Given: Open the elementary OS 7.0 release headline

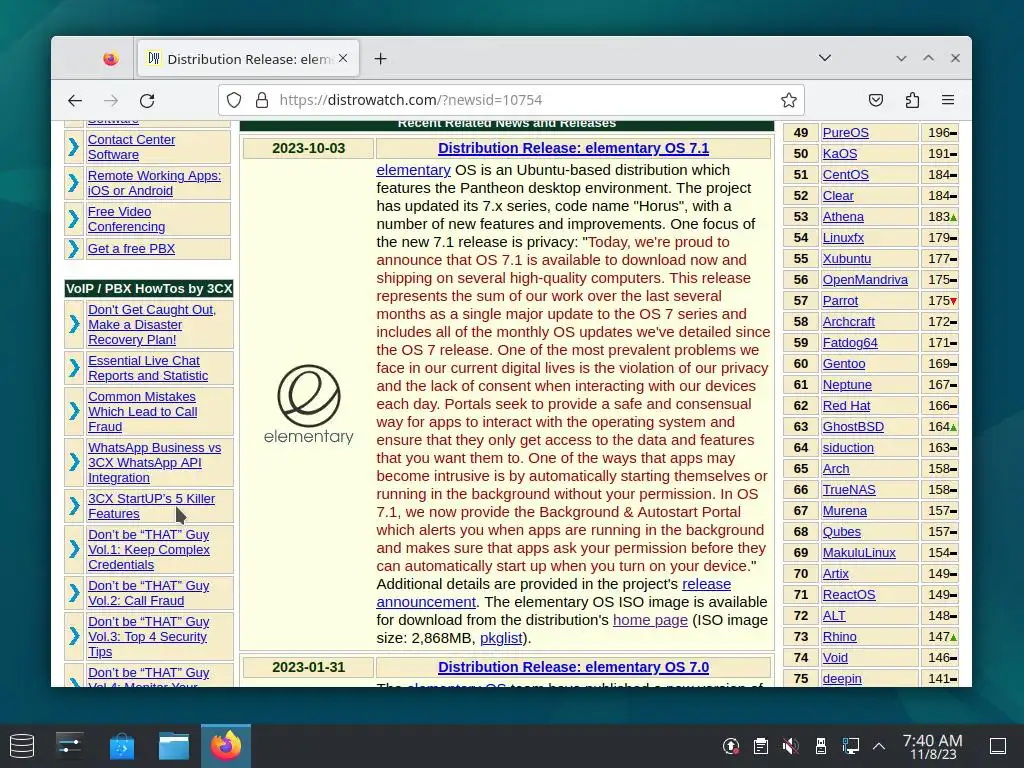Looking at the screenshot, I should [573, 667].
